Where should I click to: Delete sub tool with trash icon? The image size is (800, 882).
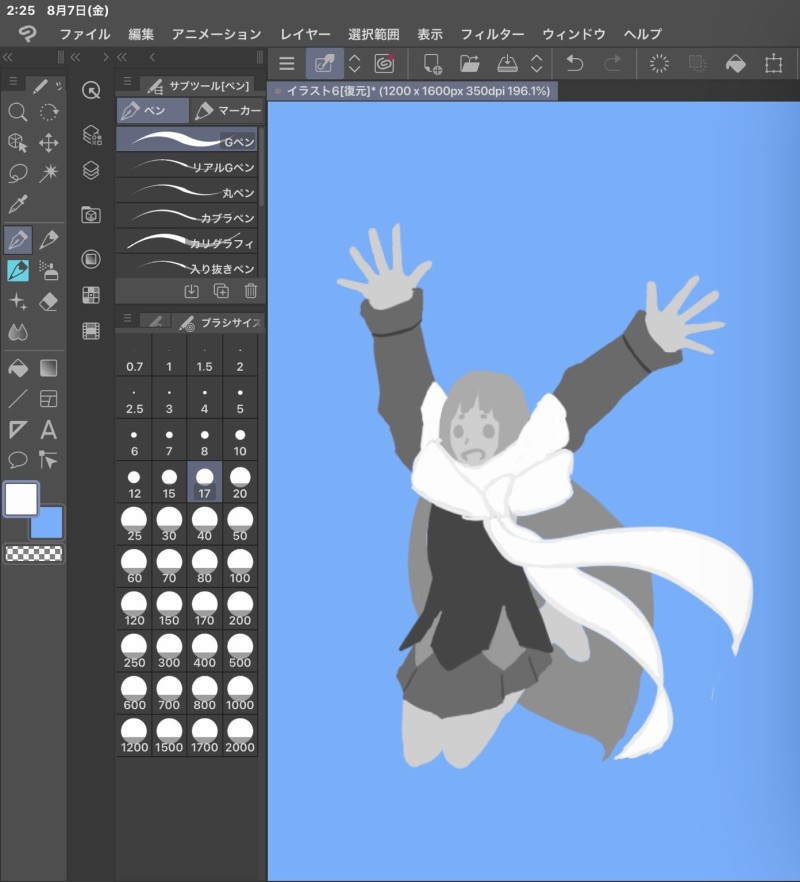(x=251, y=291)
